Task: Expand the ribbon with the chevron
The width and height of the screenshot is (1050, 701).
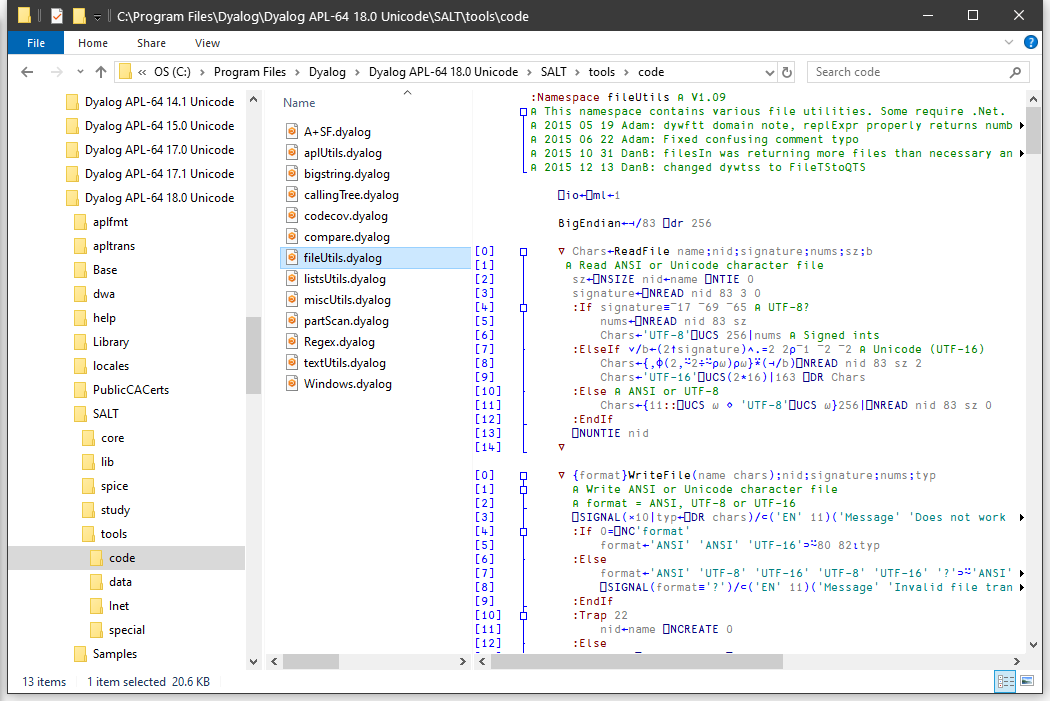Action: [x=1010, y=43]
